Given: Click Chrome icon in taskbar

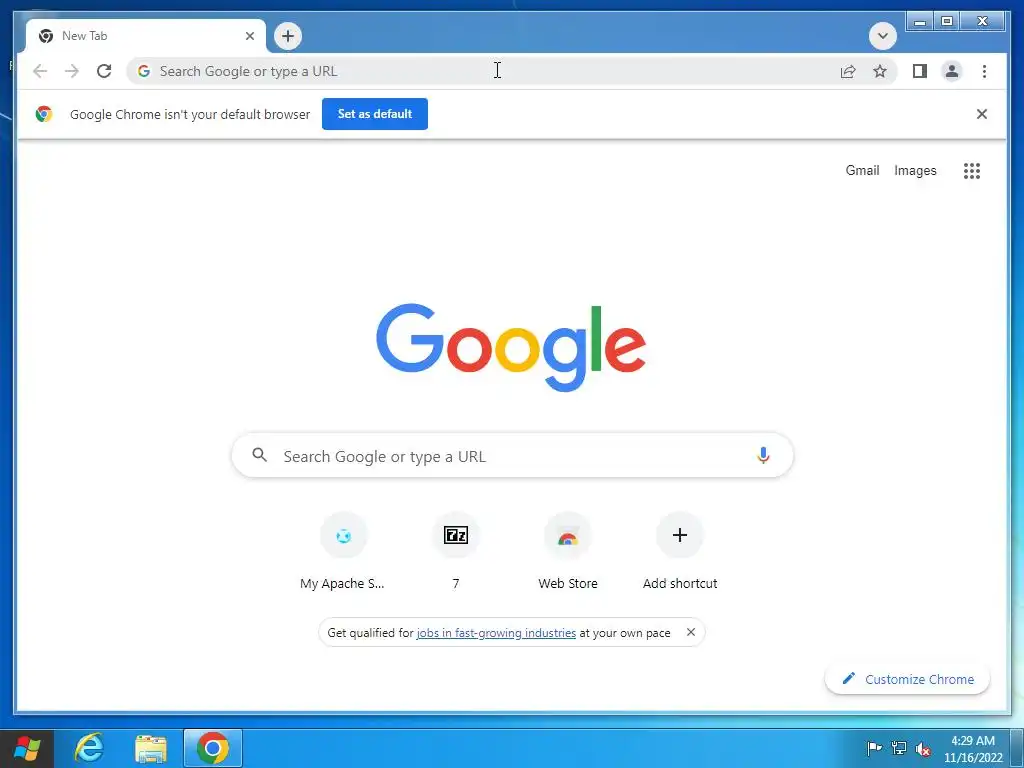Looking at the screenshot, I should pyautogui.click(x=213, y=748).
